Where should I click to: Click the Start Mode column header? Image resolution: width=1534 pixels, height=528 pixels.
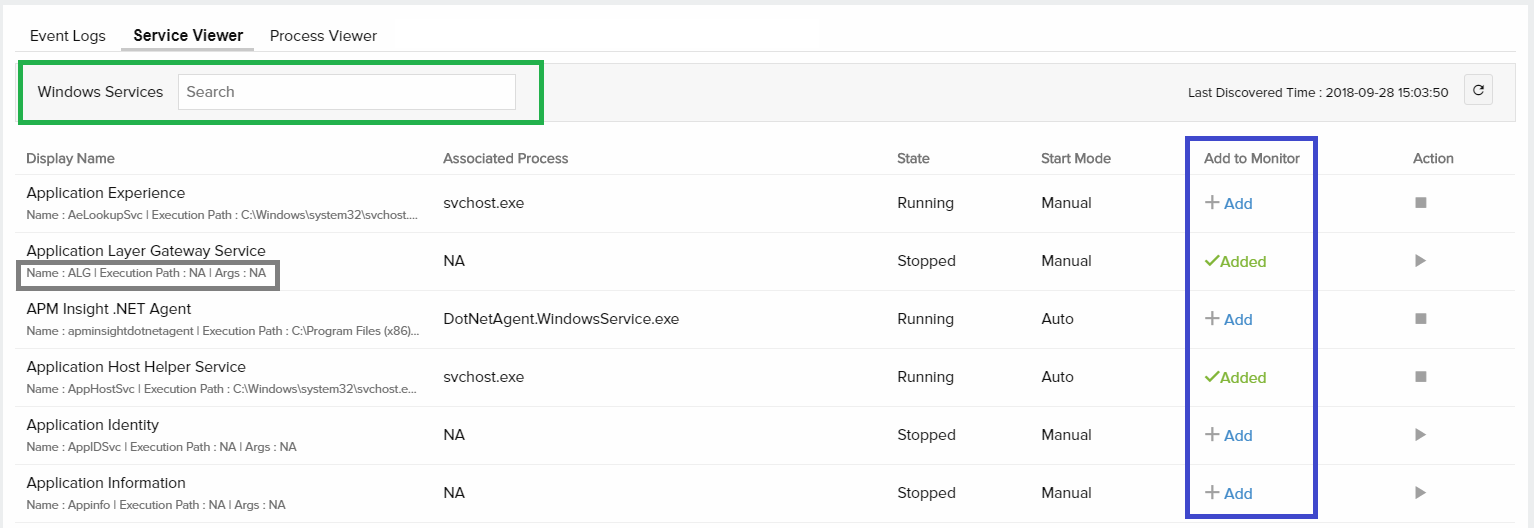[1075, 158]
